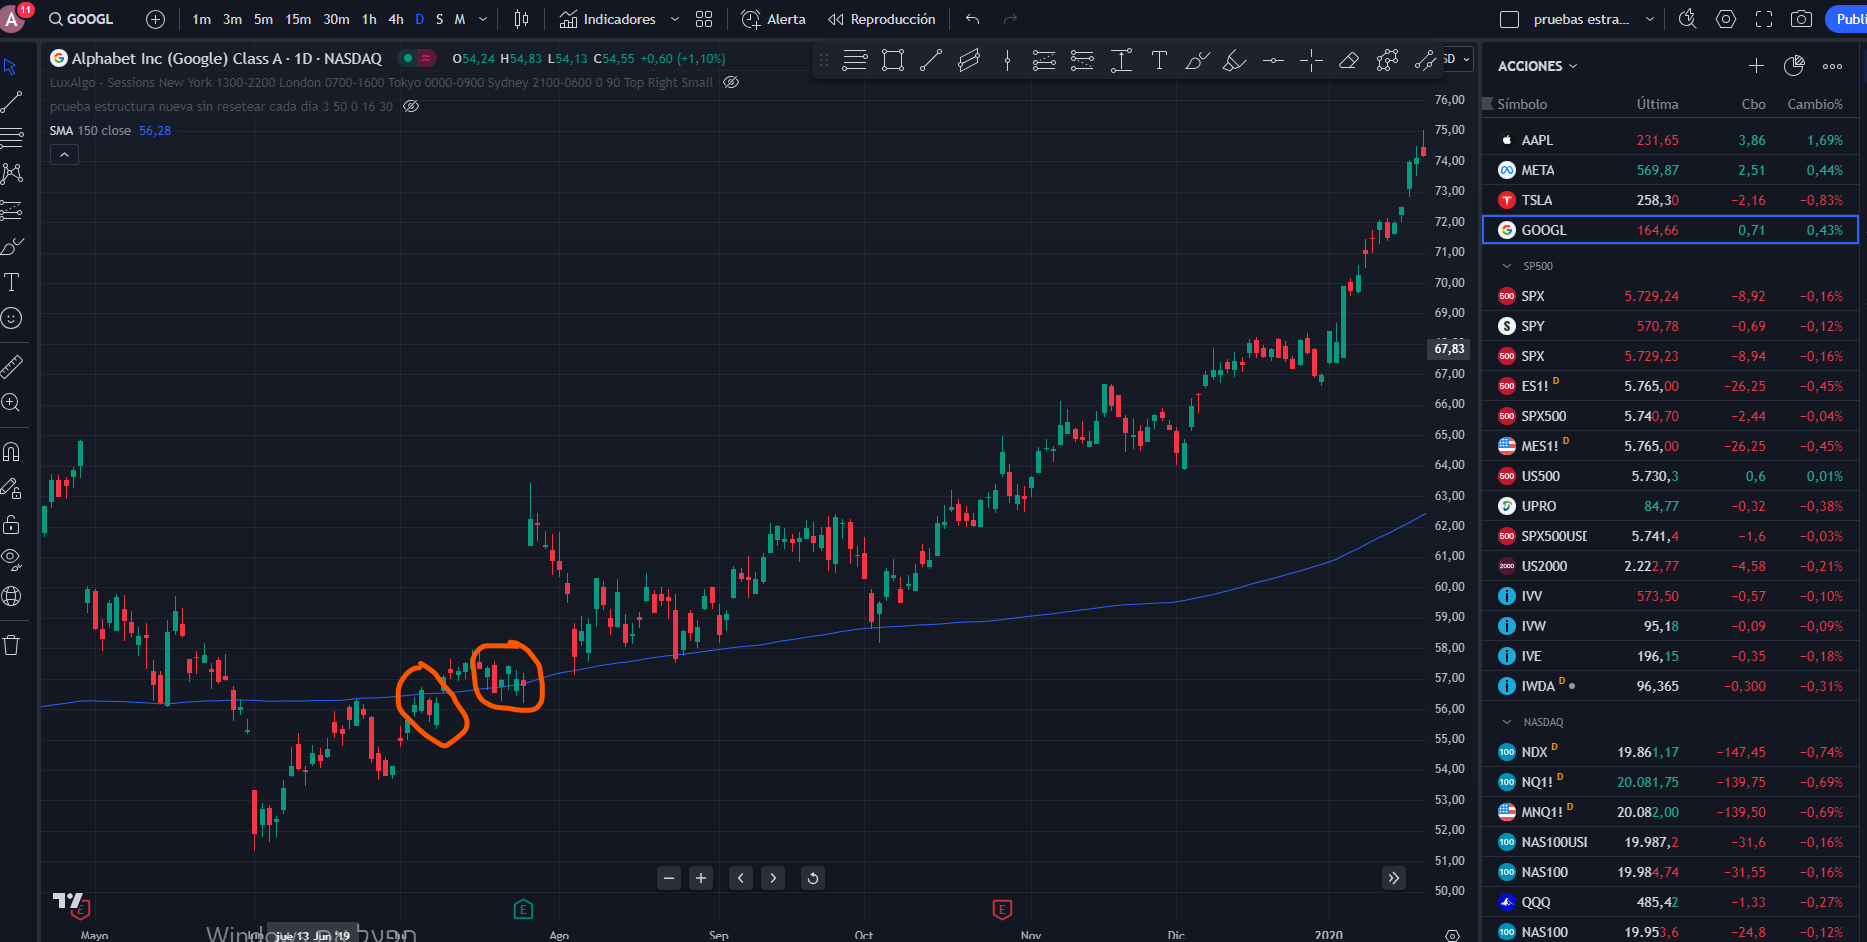The image size is (1867, 942).
Task: Activate the magnet snapping mode
Action: click(x=12, y=452)
